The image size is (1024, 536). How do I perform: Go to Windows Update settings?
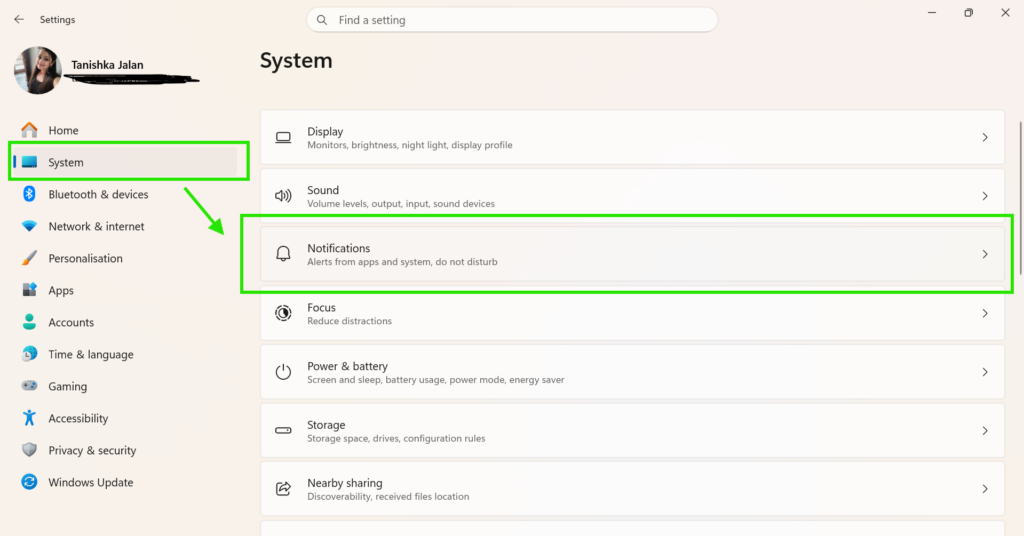click(124, 482)
